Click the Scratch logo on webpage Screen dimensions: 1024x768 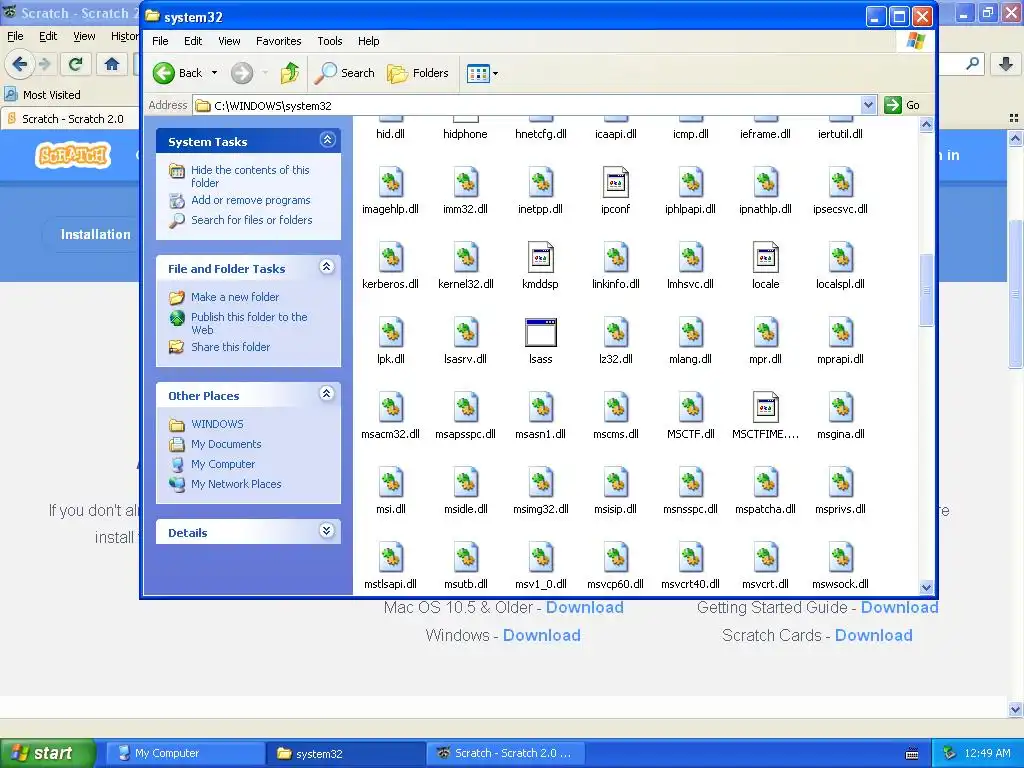[73, 155]
